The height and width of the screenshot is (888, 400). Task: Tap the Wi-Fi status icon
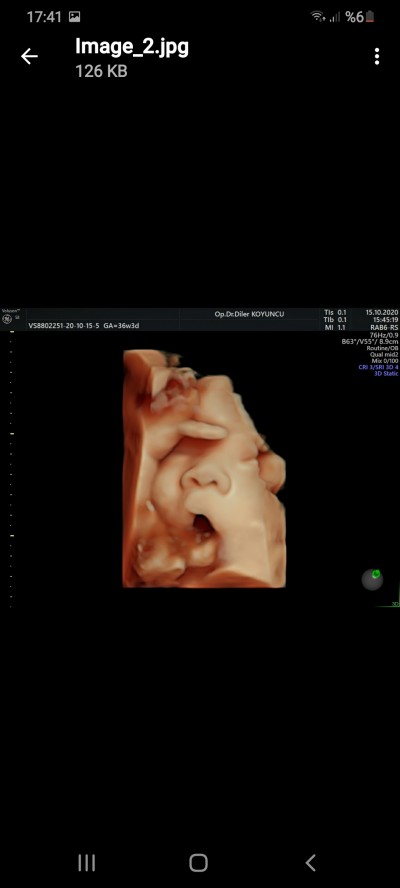(318, 17)
